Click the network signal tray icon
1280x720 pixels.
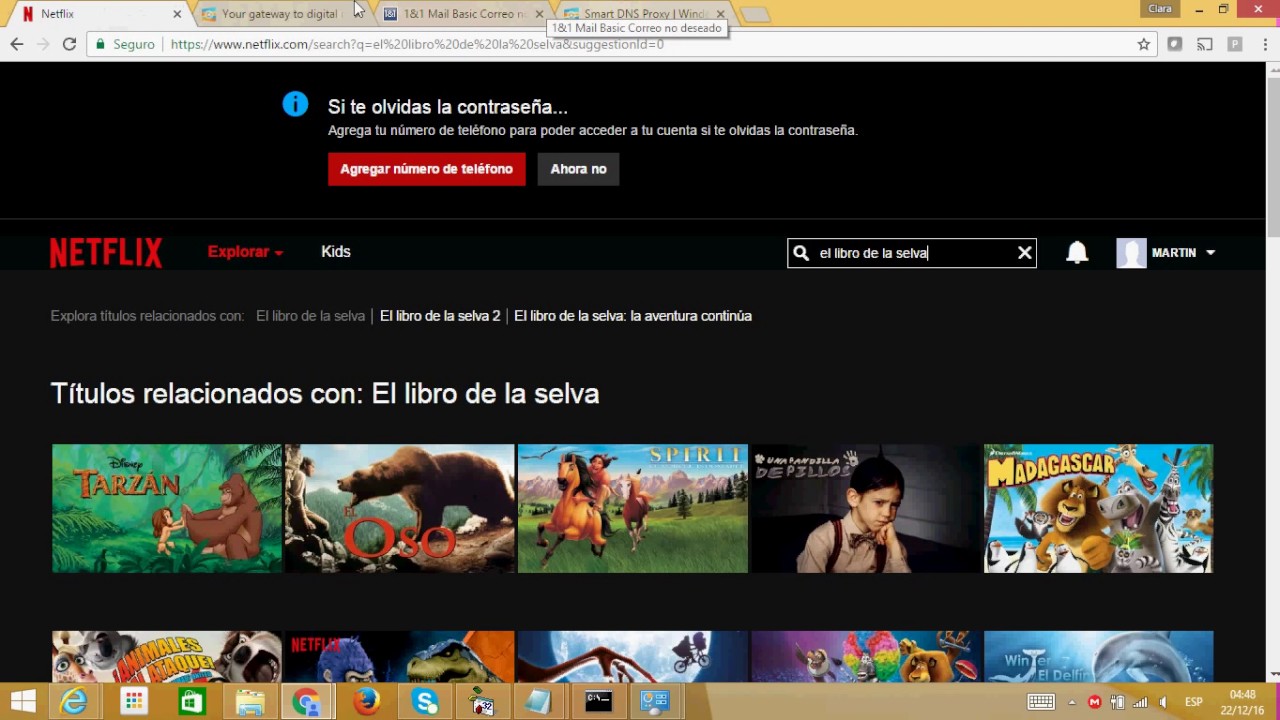tap(1141, 702)
